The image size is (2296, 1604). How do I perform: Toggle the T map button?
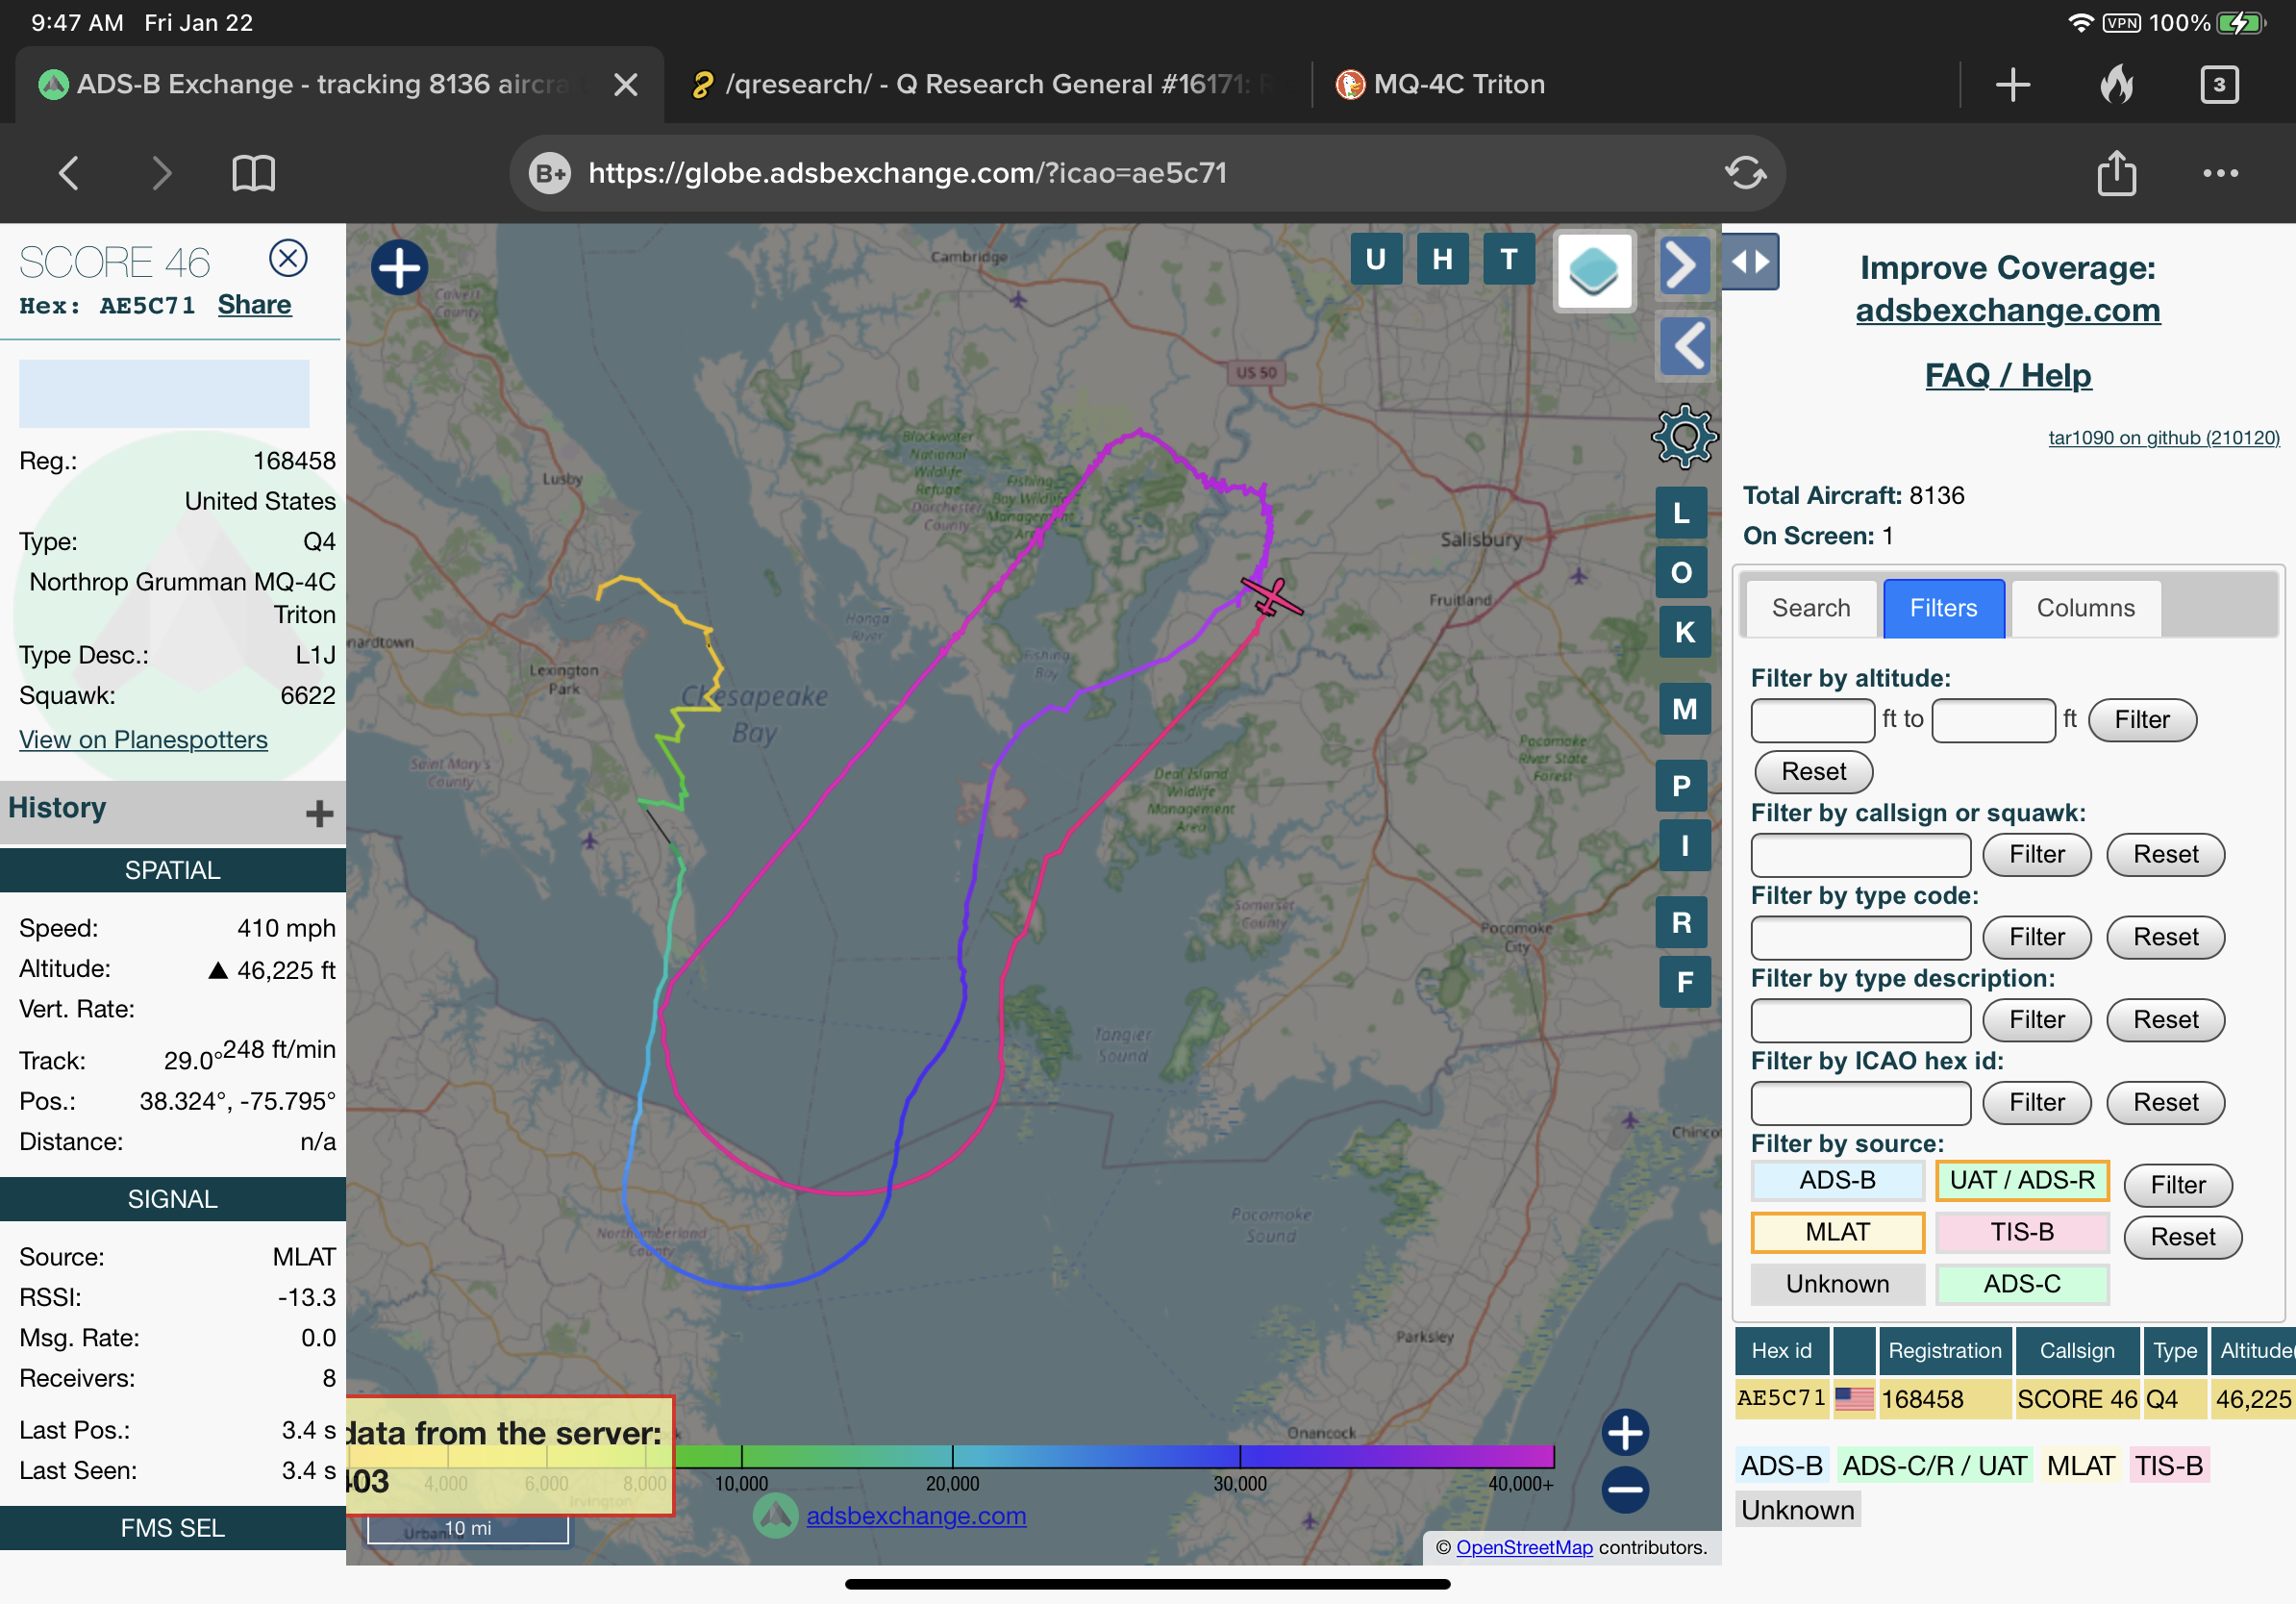click(1509, 259)
